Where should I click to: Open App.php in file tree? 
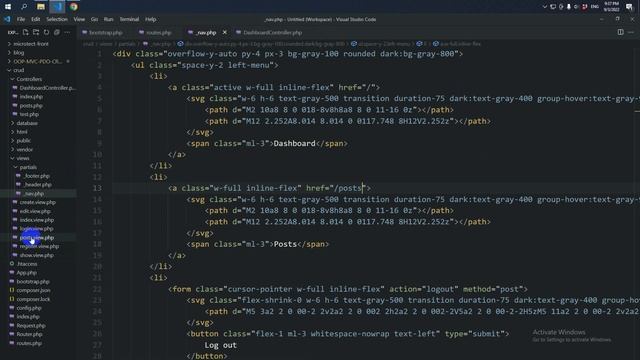(x=27, y=273)
